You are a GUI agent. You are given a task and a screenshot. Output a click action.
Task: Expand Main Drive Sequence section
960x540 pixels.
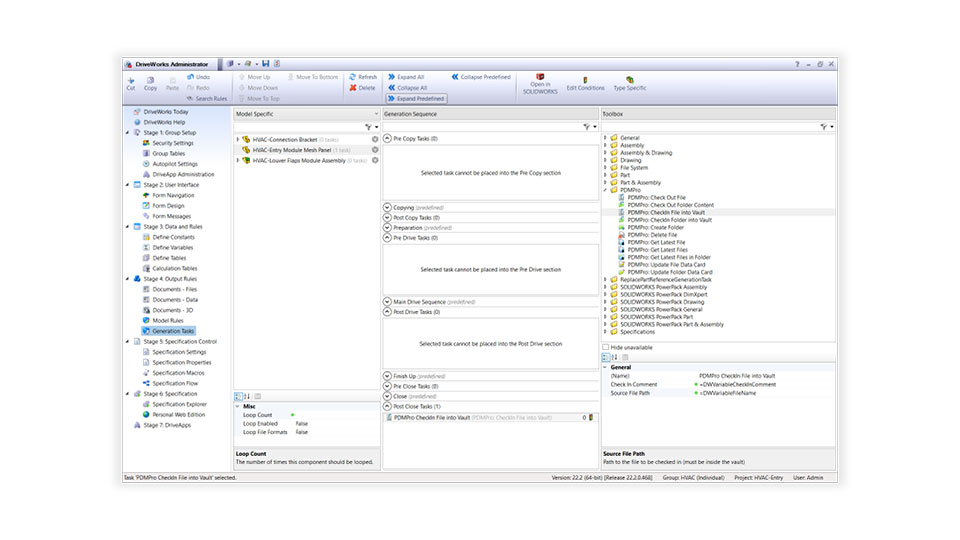tap(388, 302)
